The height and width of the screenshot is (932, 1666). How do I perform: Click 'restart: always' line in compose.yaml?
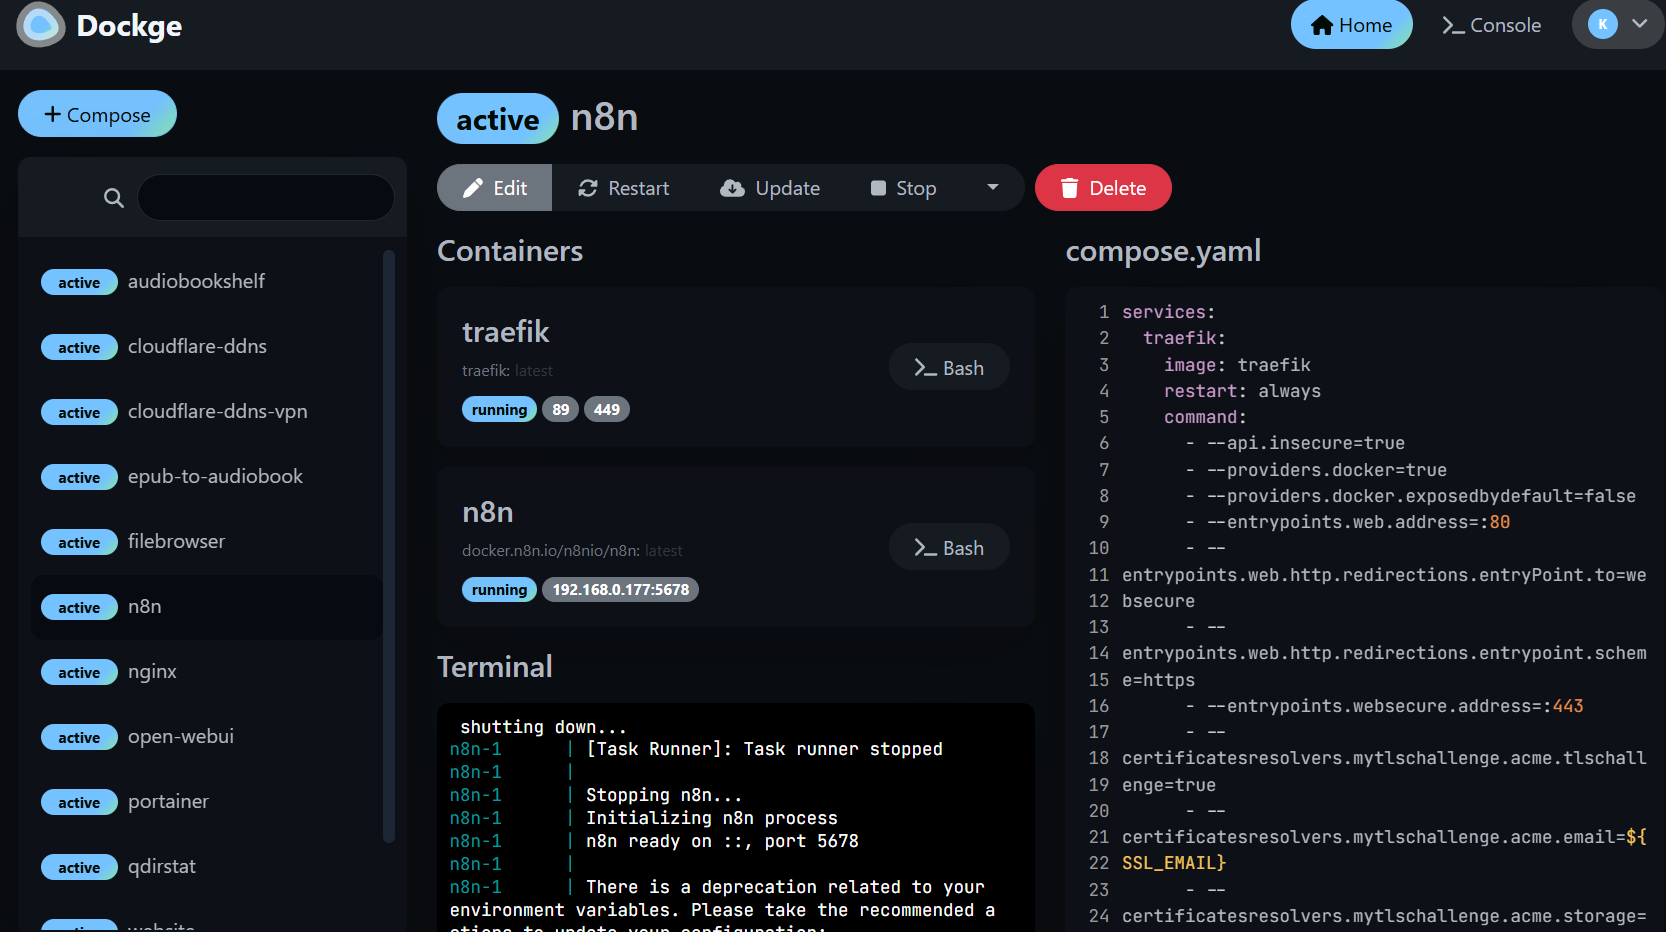[x=1242, y=391]
